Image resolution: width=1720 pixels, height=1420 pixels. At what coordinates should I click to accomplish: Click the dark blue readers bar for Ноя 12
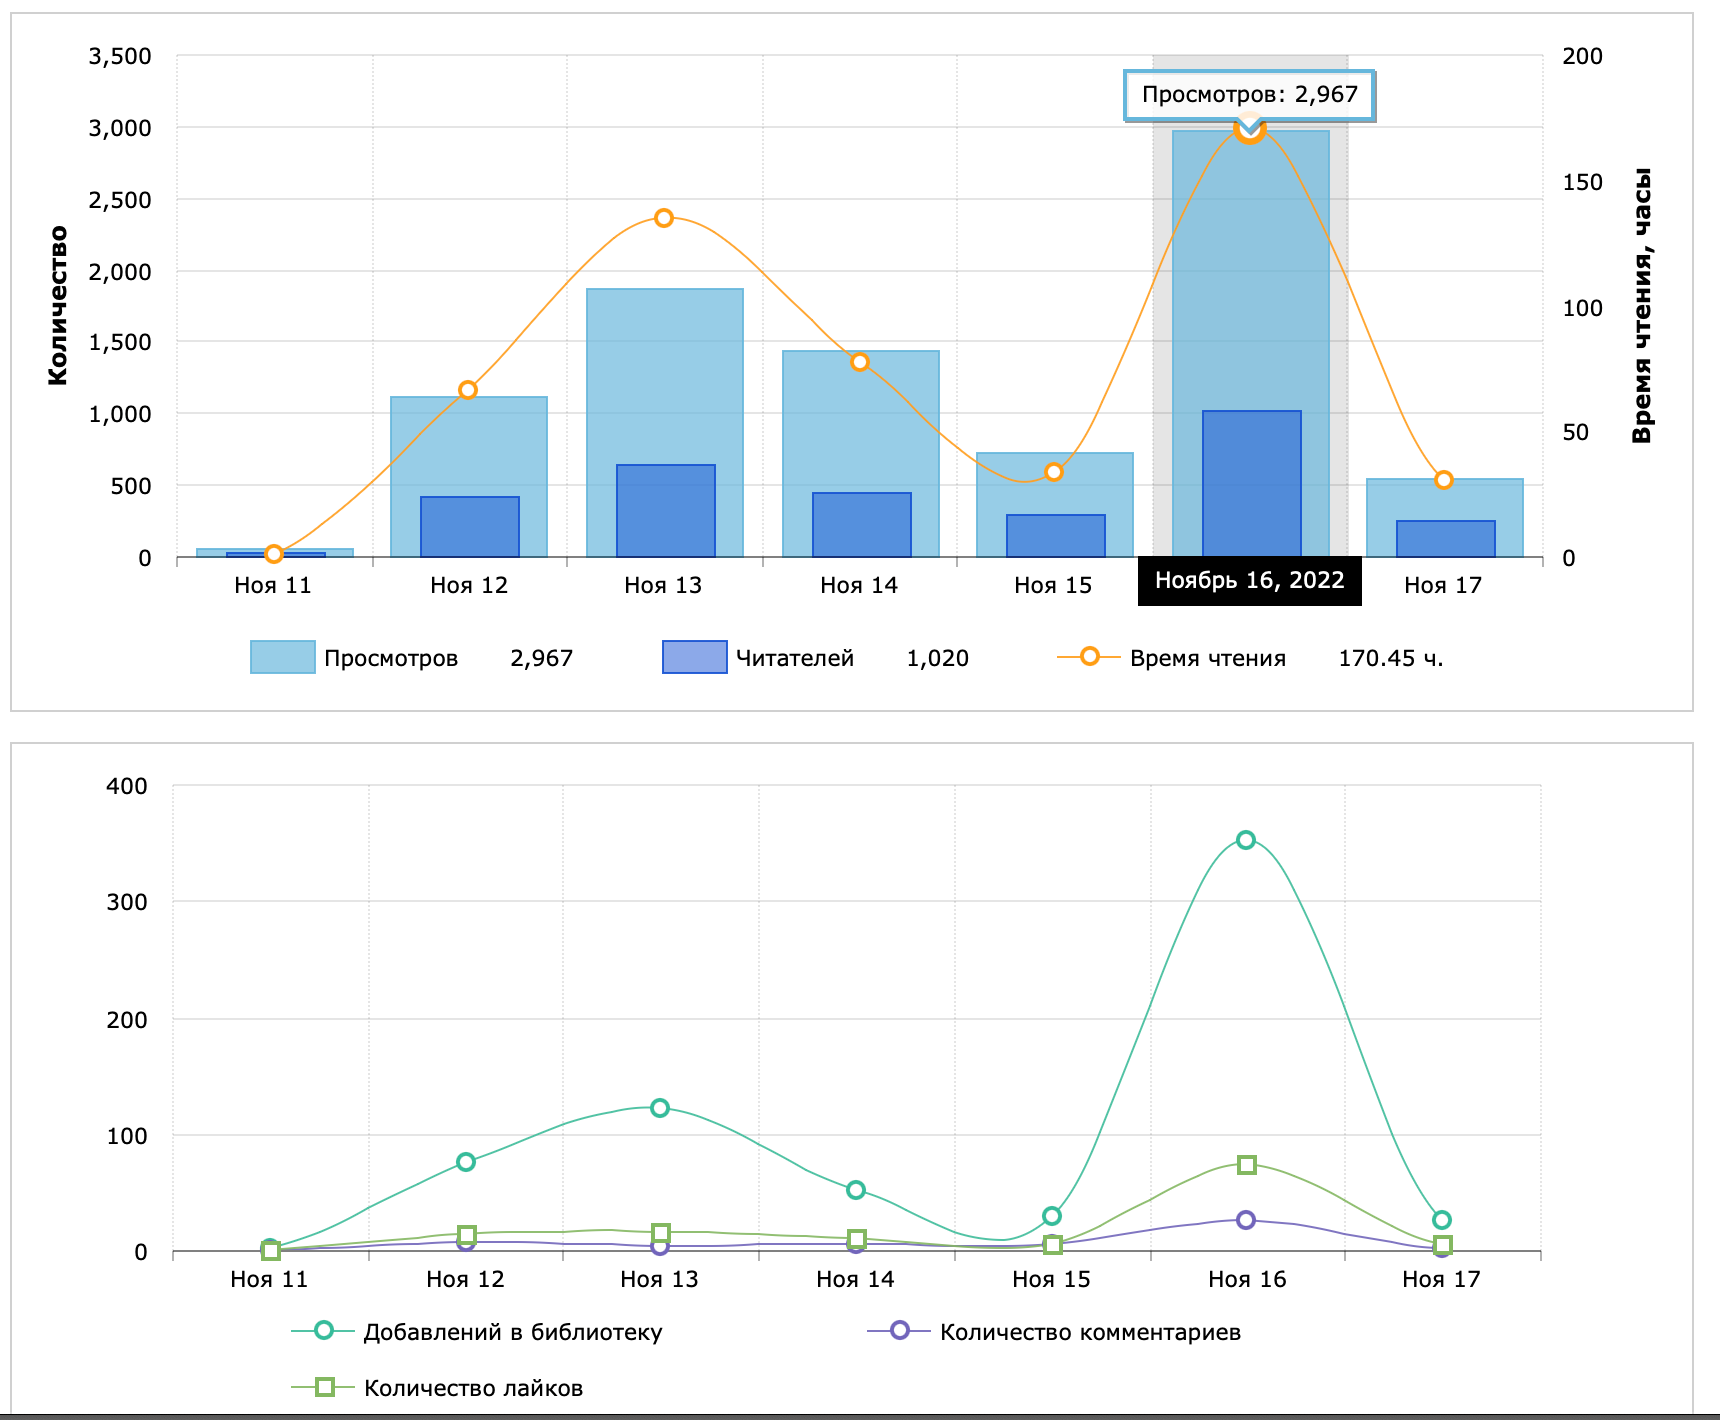[x=470, y=527]
